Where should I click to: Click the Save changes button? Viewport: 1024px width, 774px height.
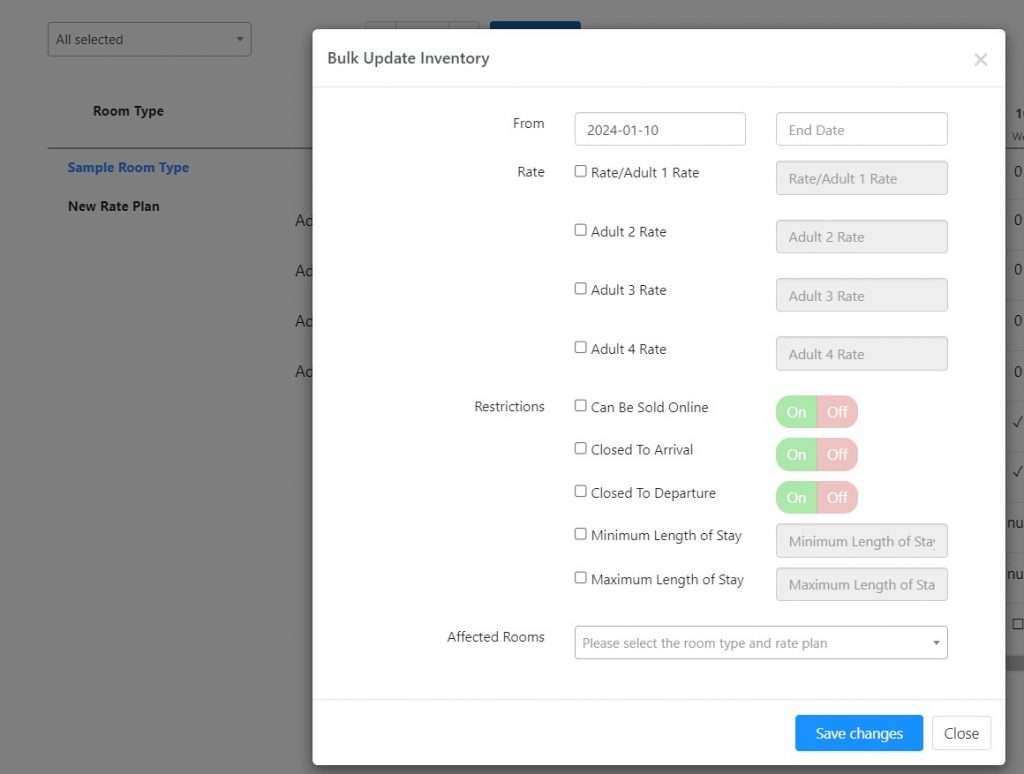coord(858,732)
